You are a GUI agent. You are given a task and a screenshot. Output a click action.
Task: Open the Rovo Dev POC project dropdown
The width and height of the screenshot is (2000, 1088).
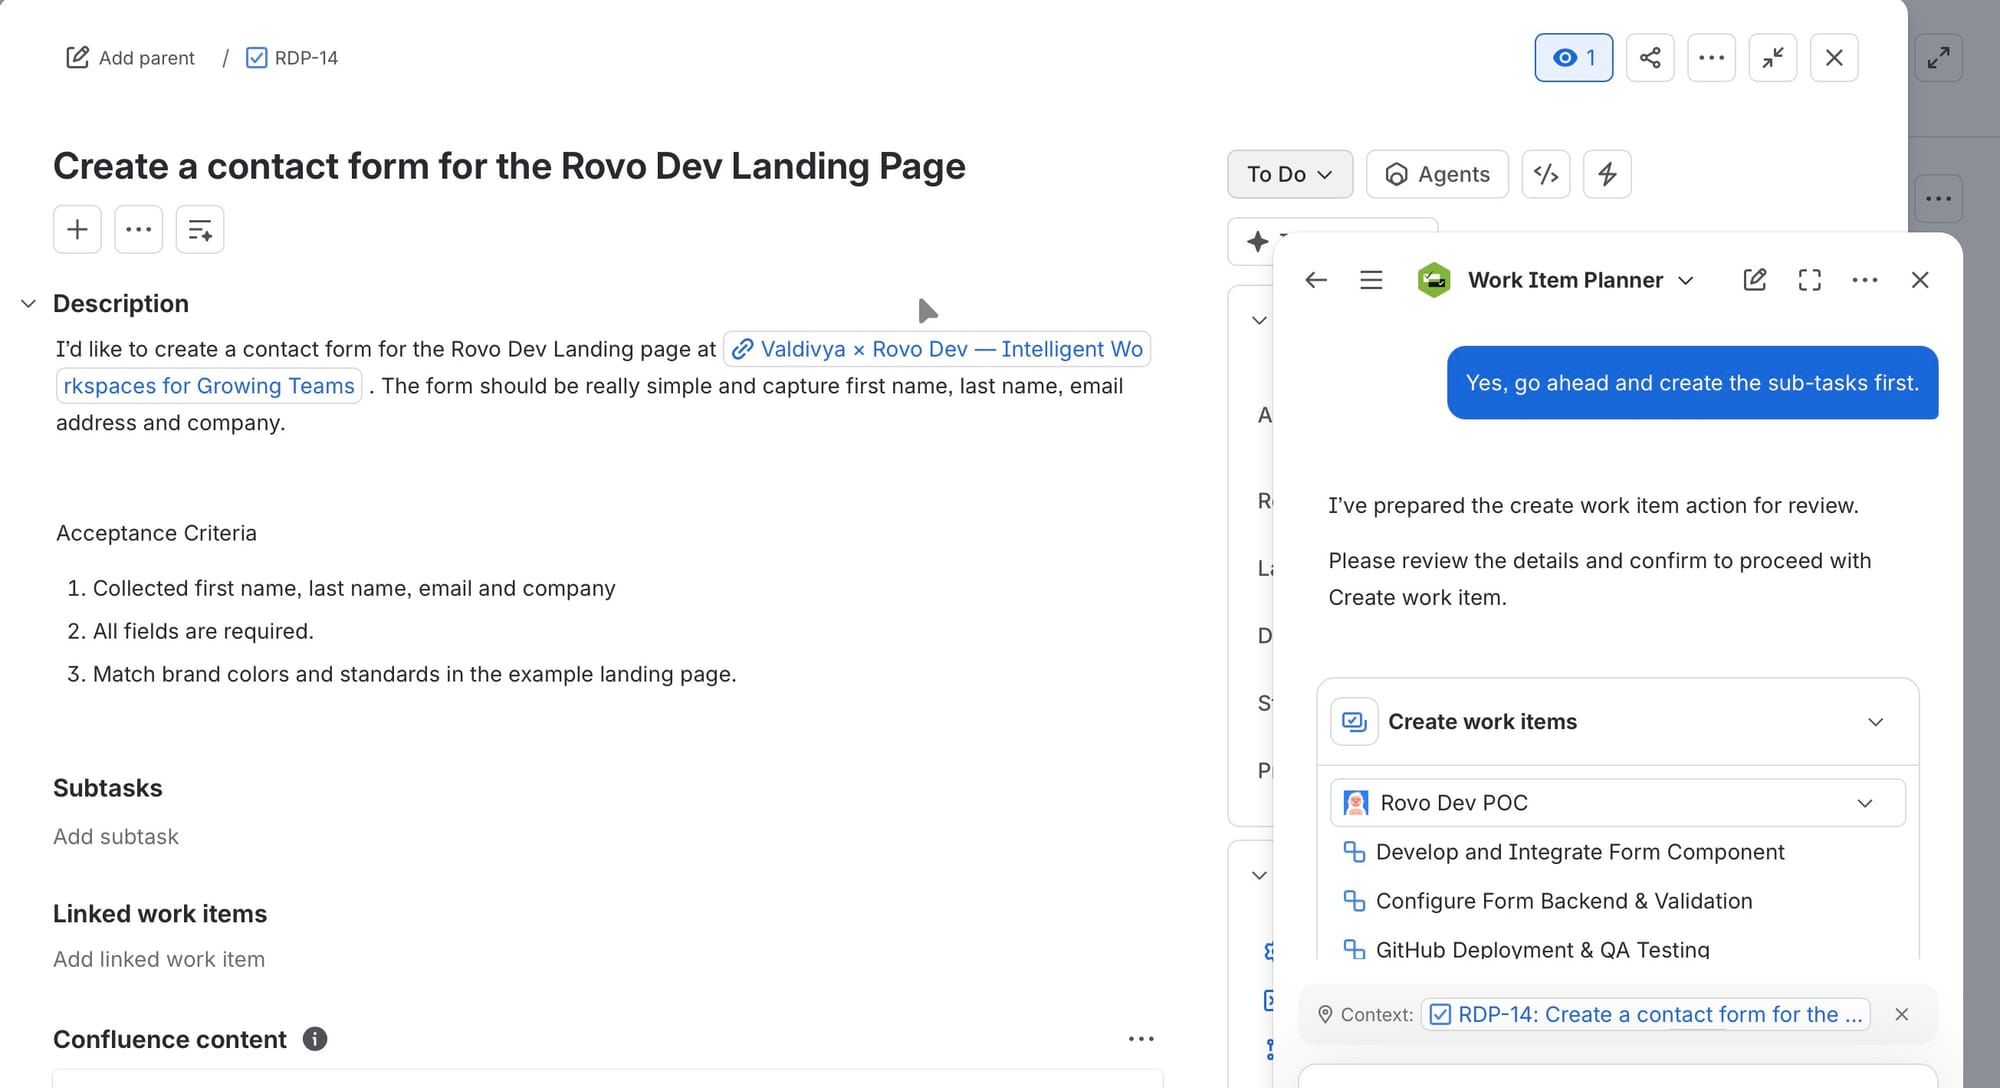(x=1617, y=803)
